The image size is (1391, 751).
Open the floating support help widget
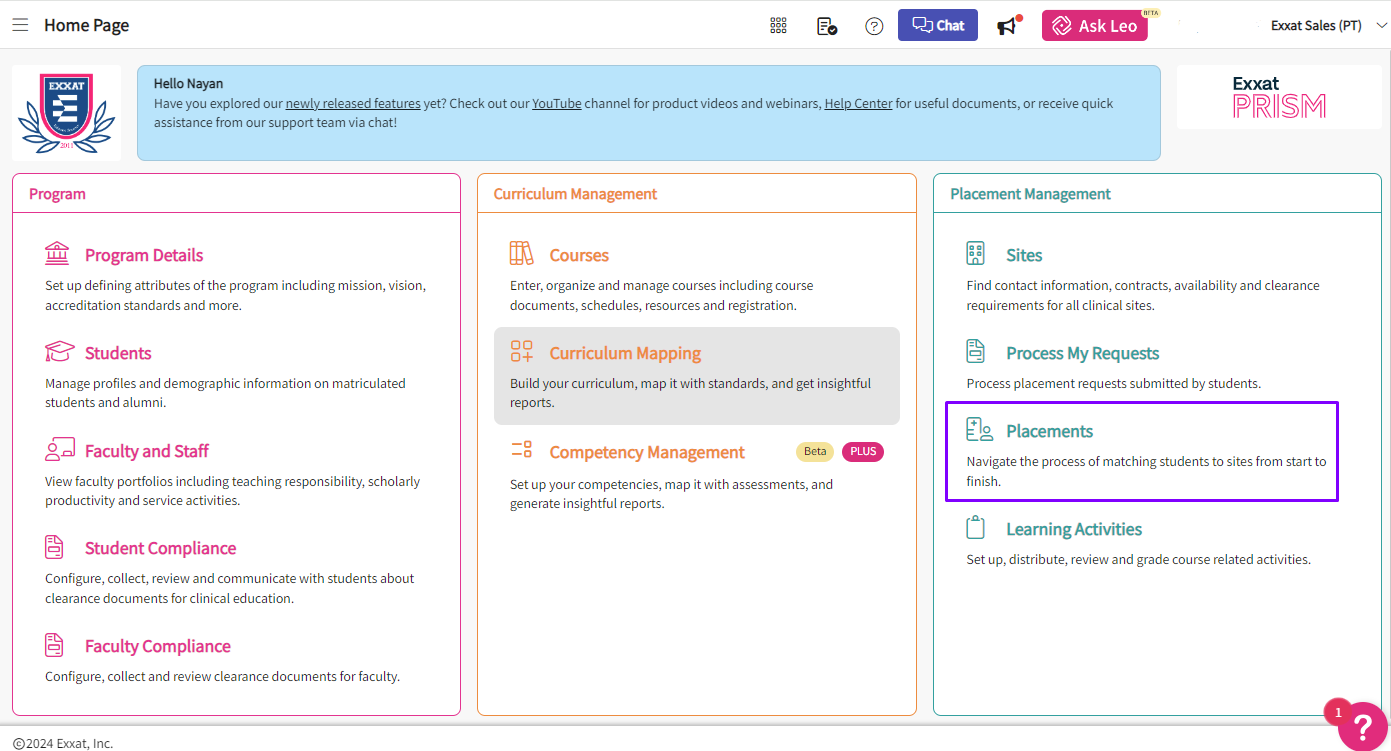tap(1362, 724)
